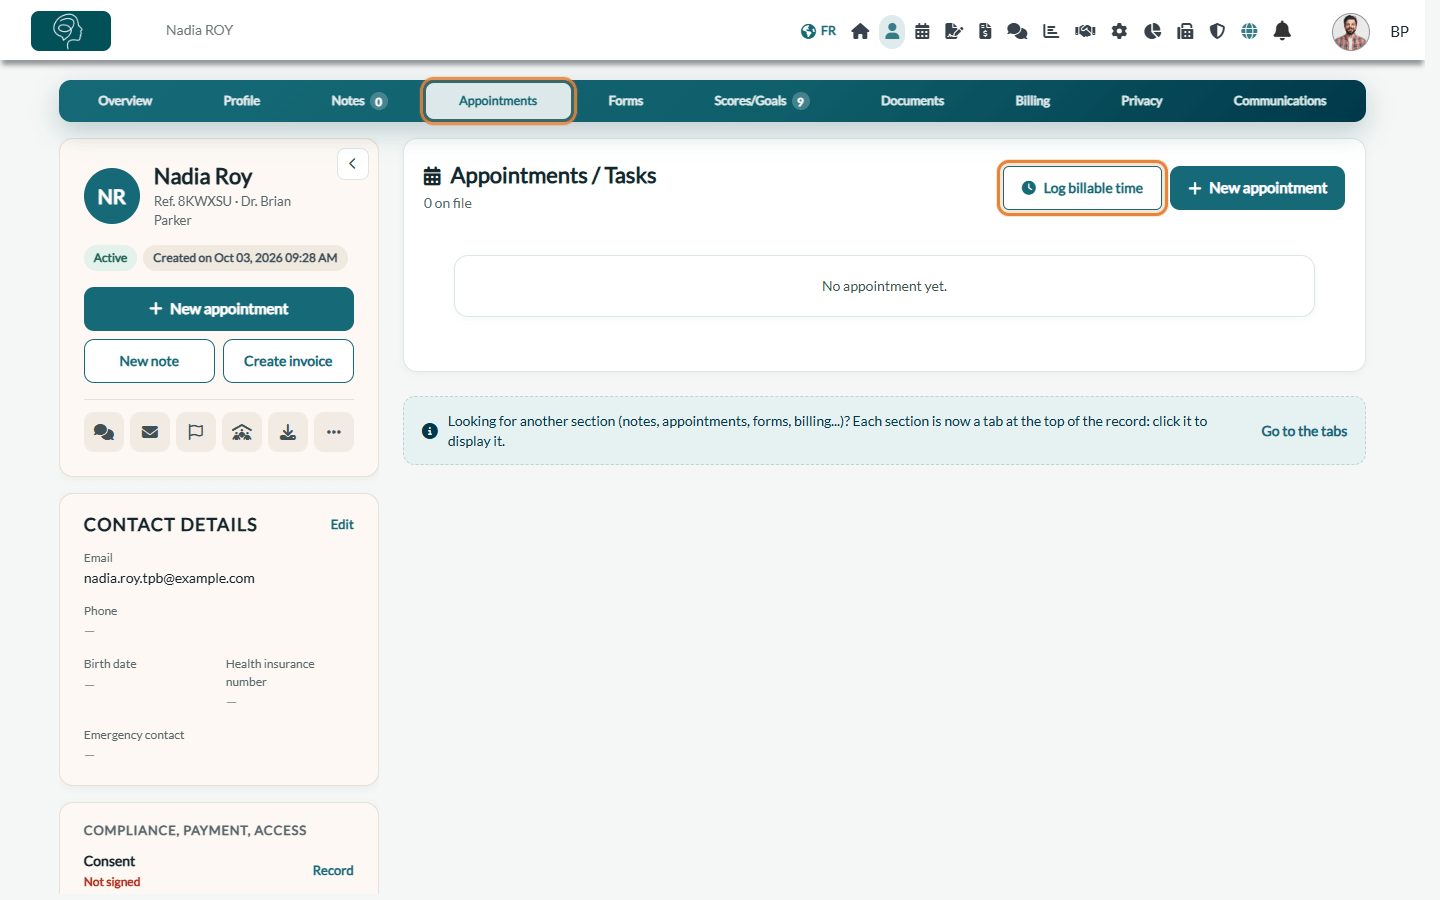Collapse the client sidebar with the chevron

353,164
